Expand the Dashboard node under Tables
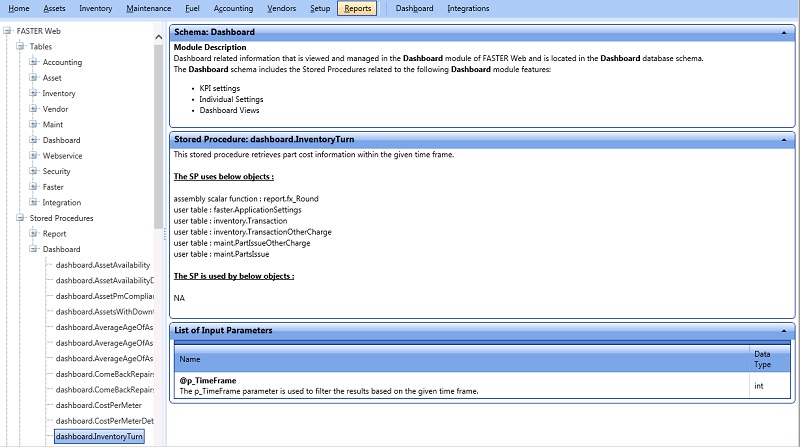 pyautogui.click(x=33, y=140)
